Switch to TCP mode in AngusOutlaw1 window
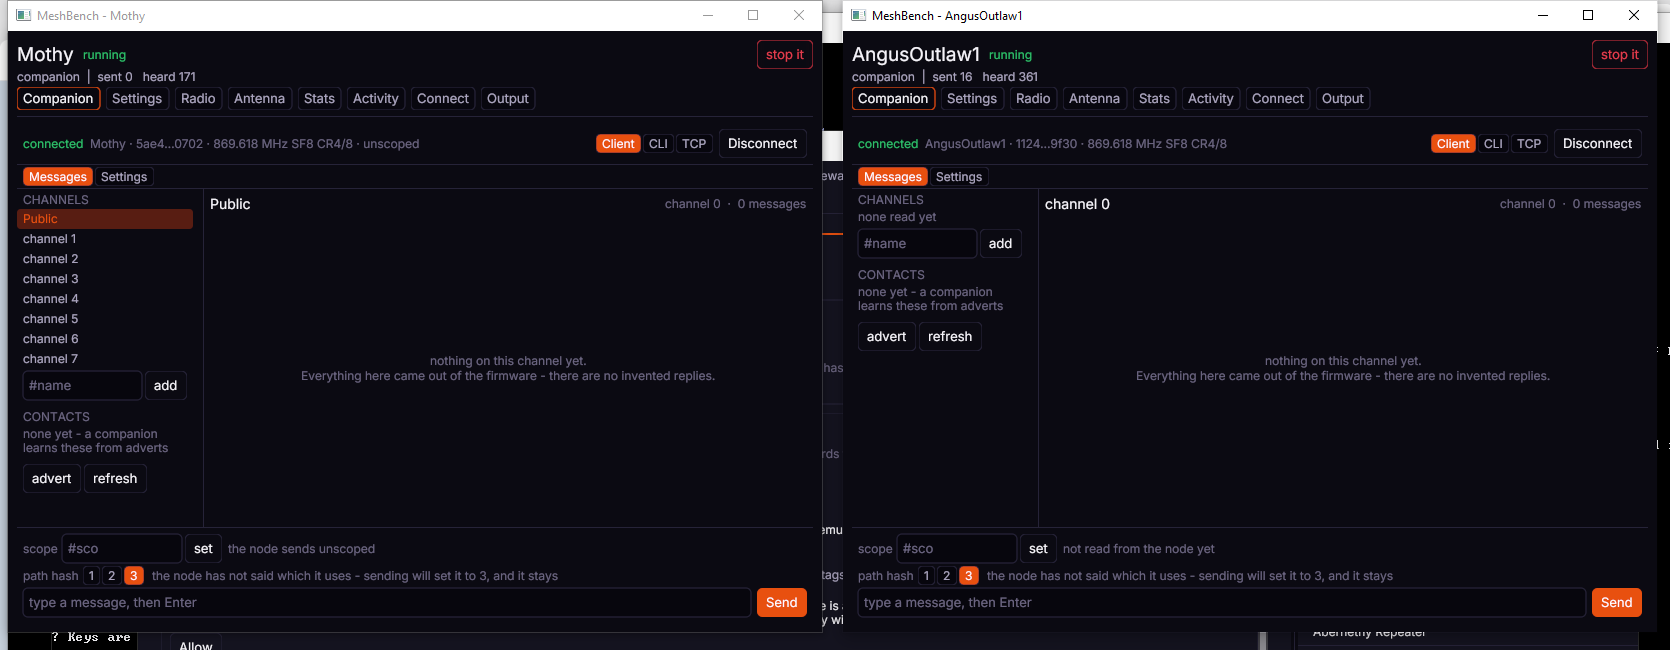This screenshot has width=1670, height=650. [1529, 144]
